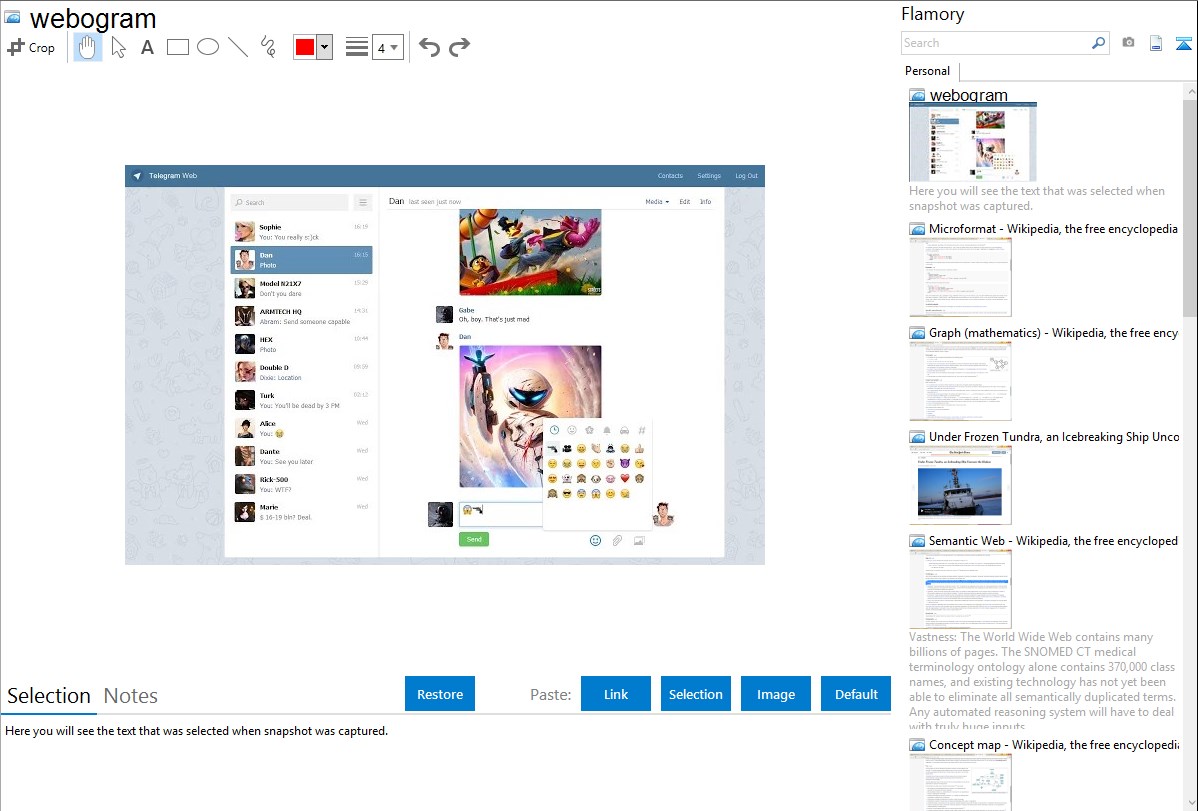Image resolution: width=1198 pixels, height=811 pixels.
Task: Click the 'webogram' title in the snapshot list
Action: 968,96
